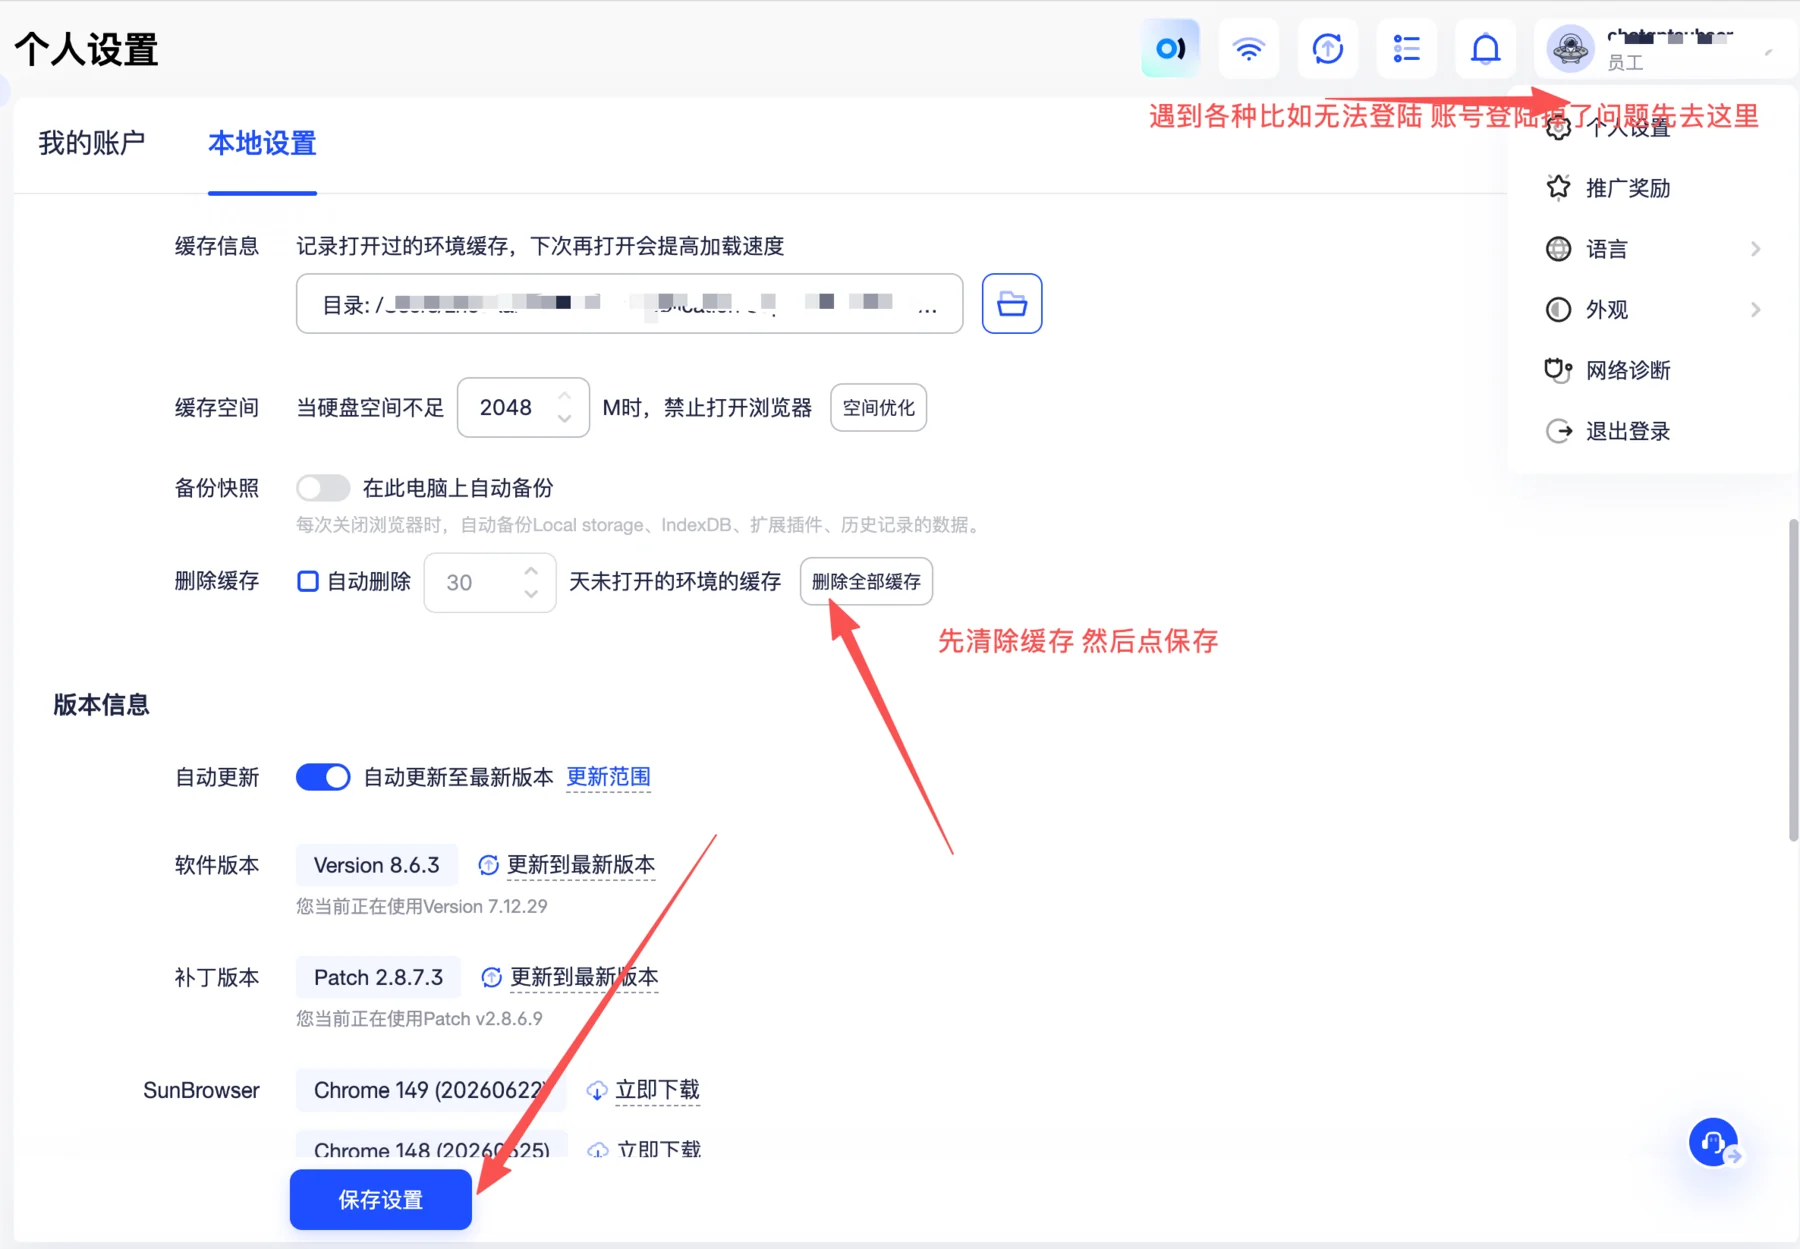
Task: Click the text 您当前正在使用Version 7.12.29
Action: tap(422, 906)
